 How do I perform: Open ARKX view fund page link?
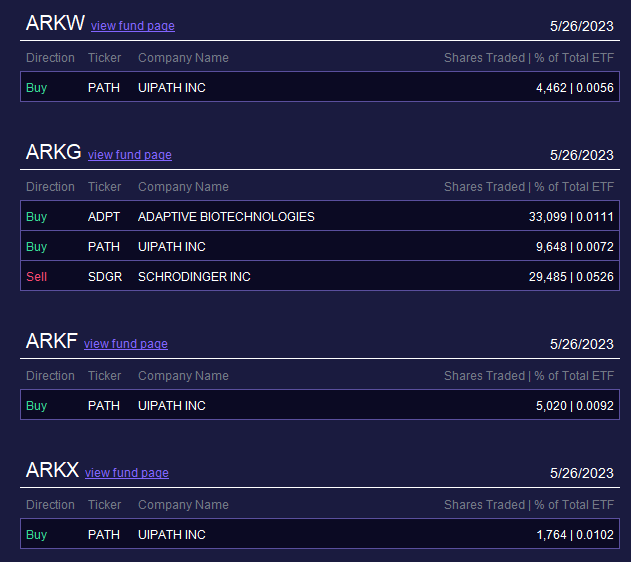pos(127,473)
